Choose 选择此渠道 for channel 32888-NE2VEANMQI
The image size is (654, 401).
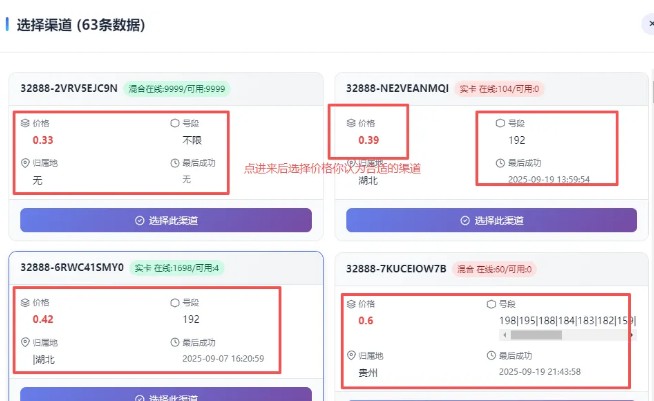coord(491,220)
